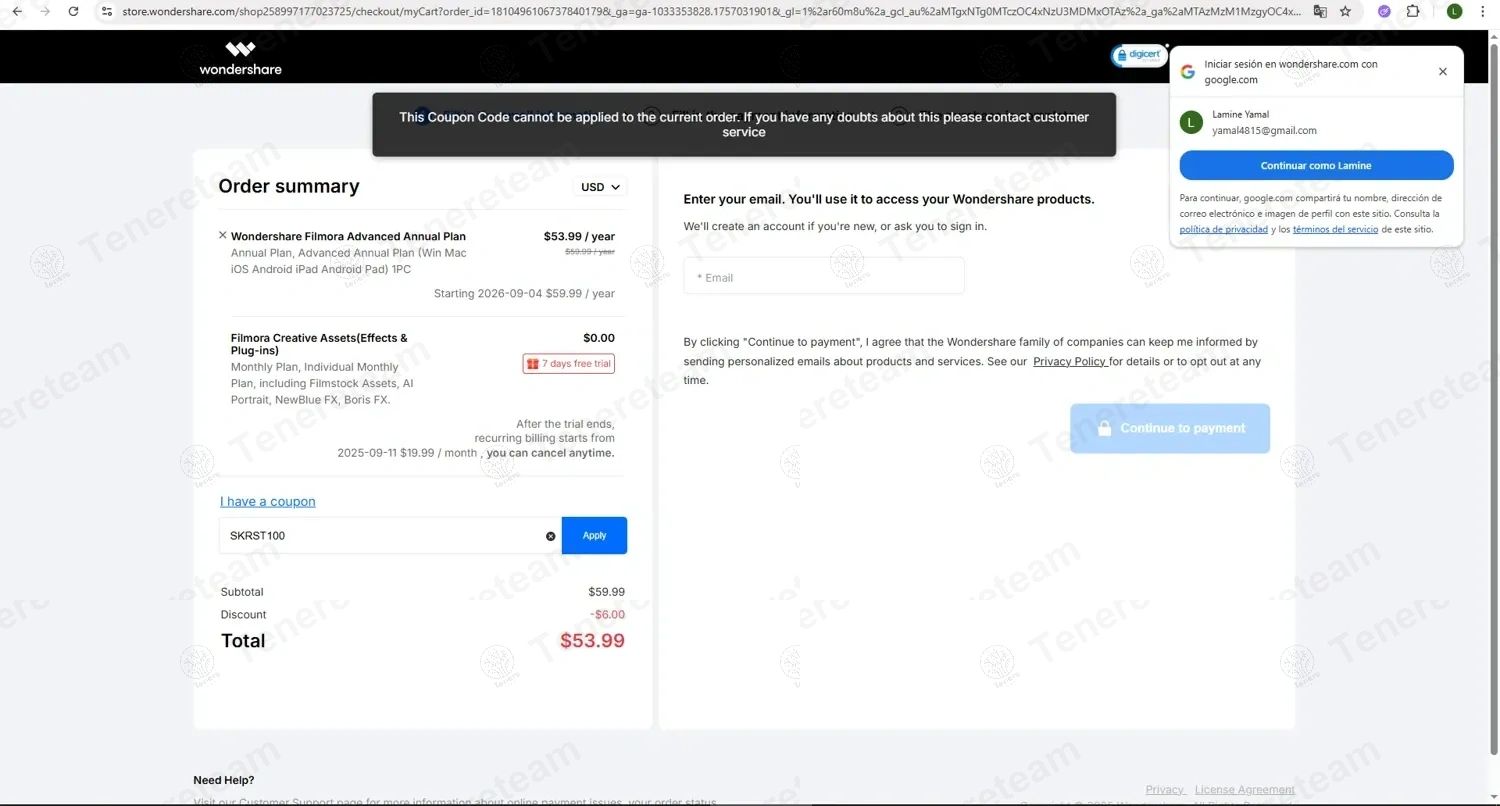This screenshot has width=1500, height=806.
Task: Open footer Privacy link
Action: pos(1165,789)
